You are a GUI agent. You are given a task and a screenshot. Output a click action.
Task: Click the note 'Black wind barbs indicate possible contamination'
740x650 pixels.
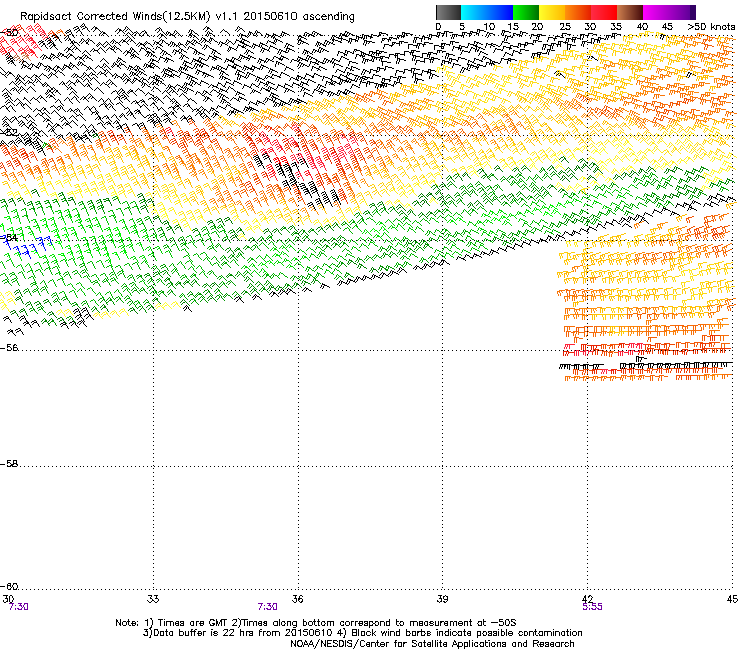(467, 633)
